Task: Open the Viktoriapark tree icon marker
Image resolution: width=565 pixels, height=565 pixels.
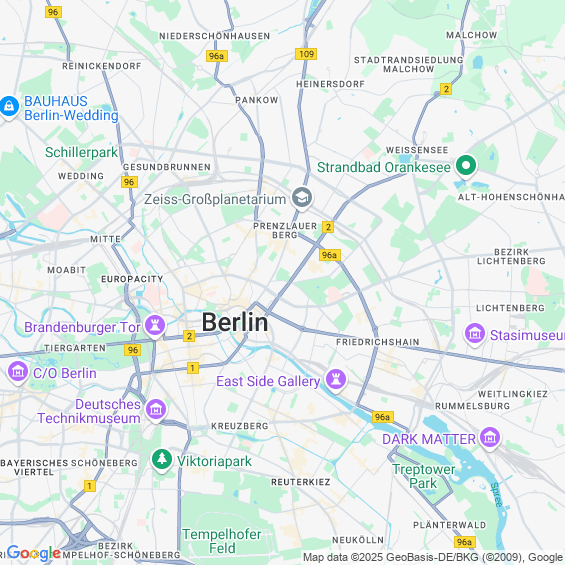Action: tap(162, 460)
